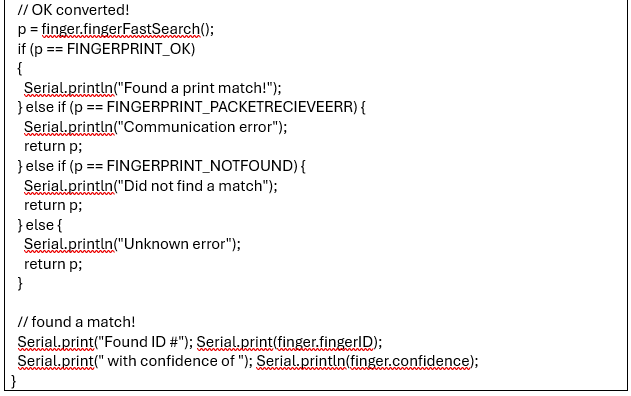Click the " with confidence of " string
Screen dimensions: 631x396
pyautogui.click(x=171, y=361)
